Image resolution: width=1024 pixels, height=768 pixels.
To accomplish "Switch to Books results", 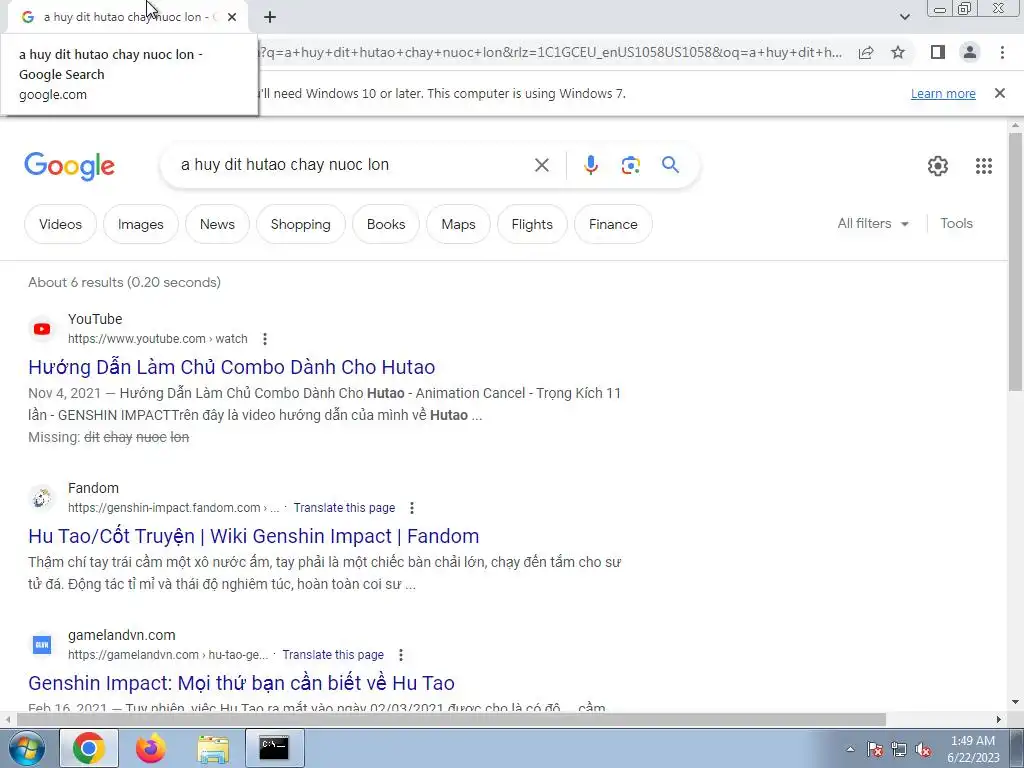I will coord(386,224).
